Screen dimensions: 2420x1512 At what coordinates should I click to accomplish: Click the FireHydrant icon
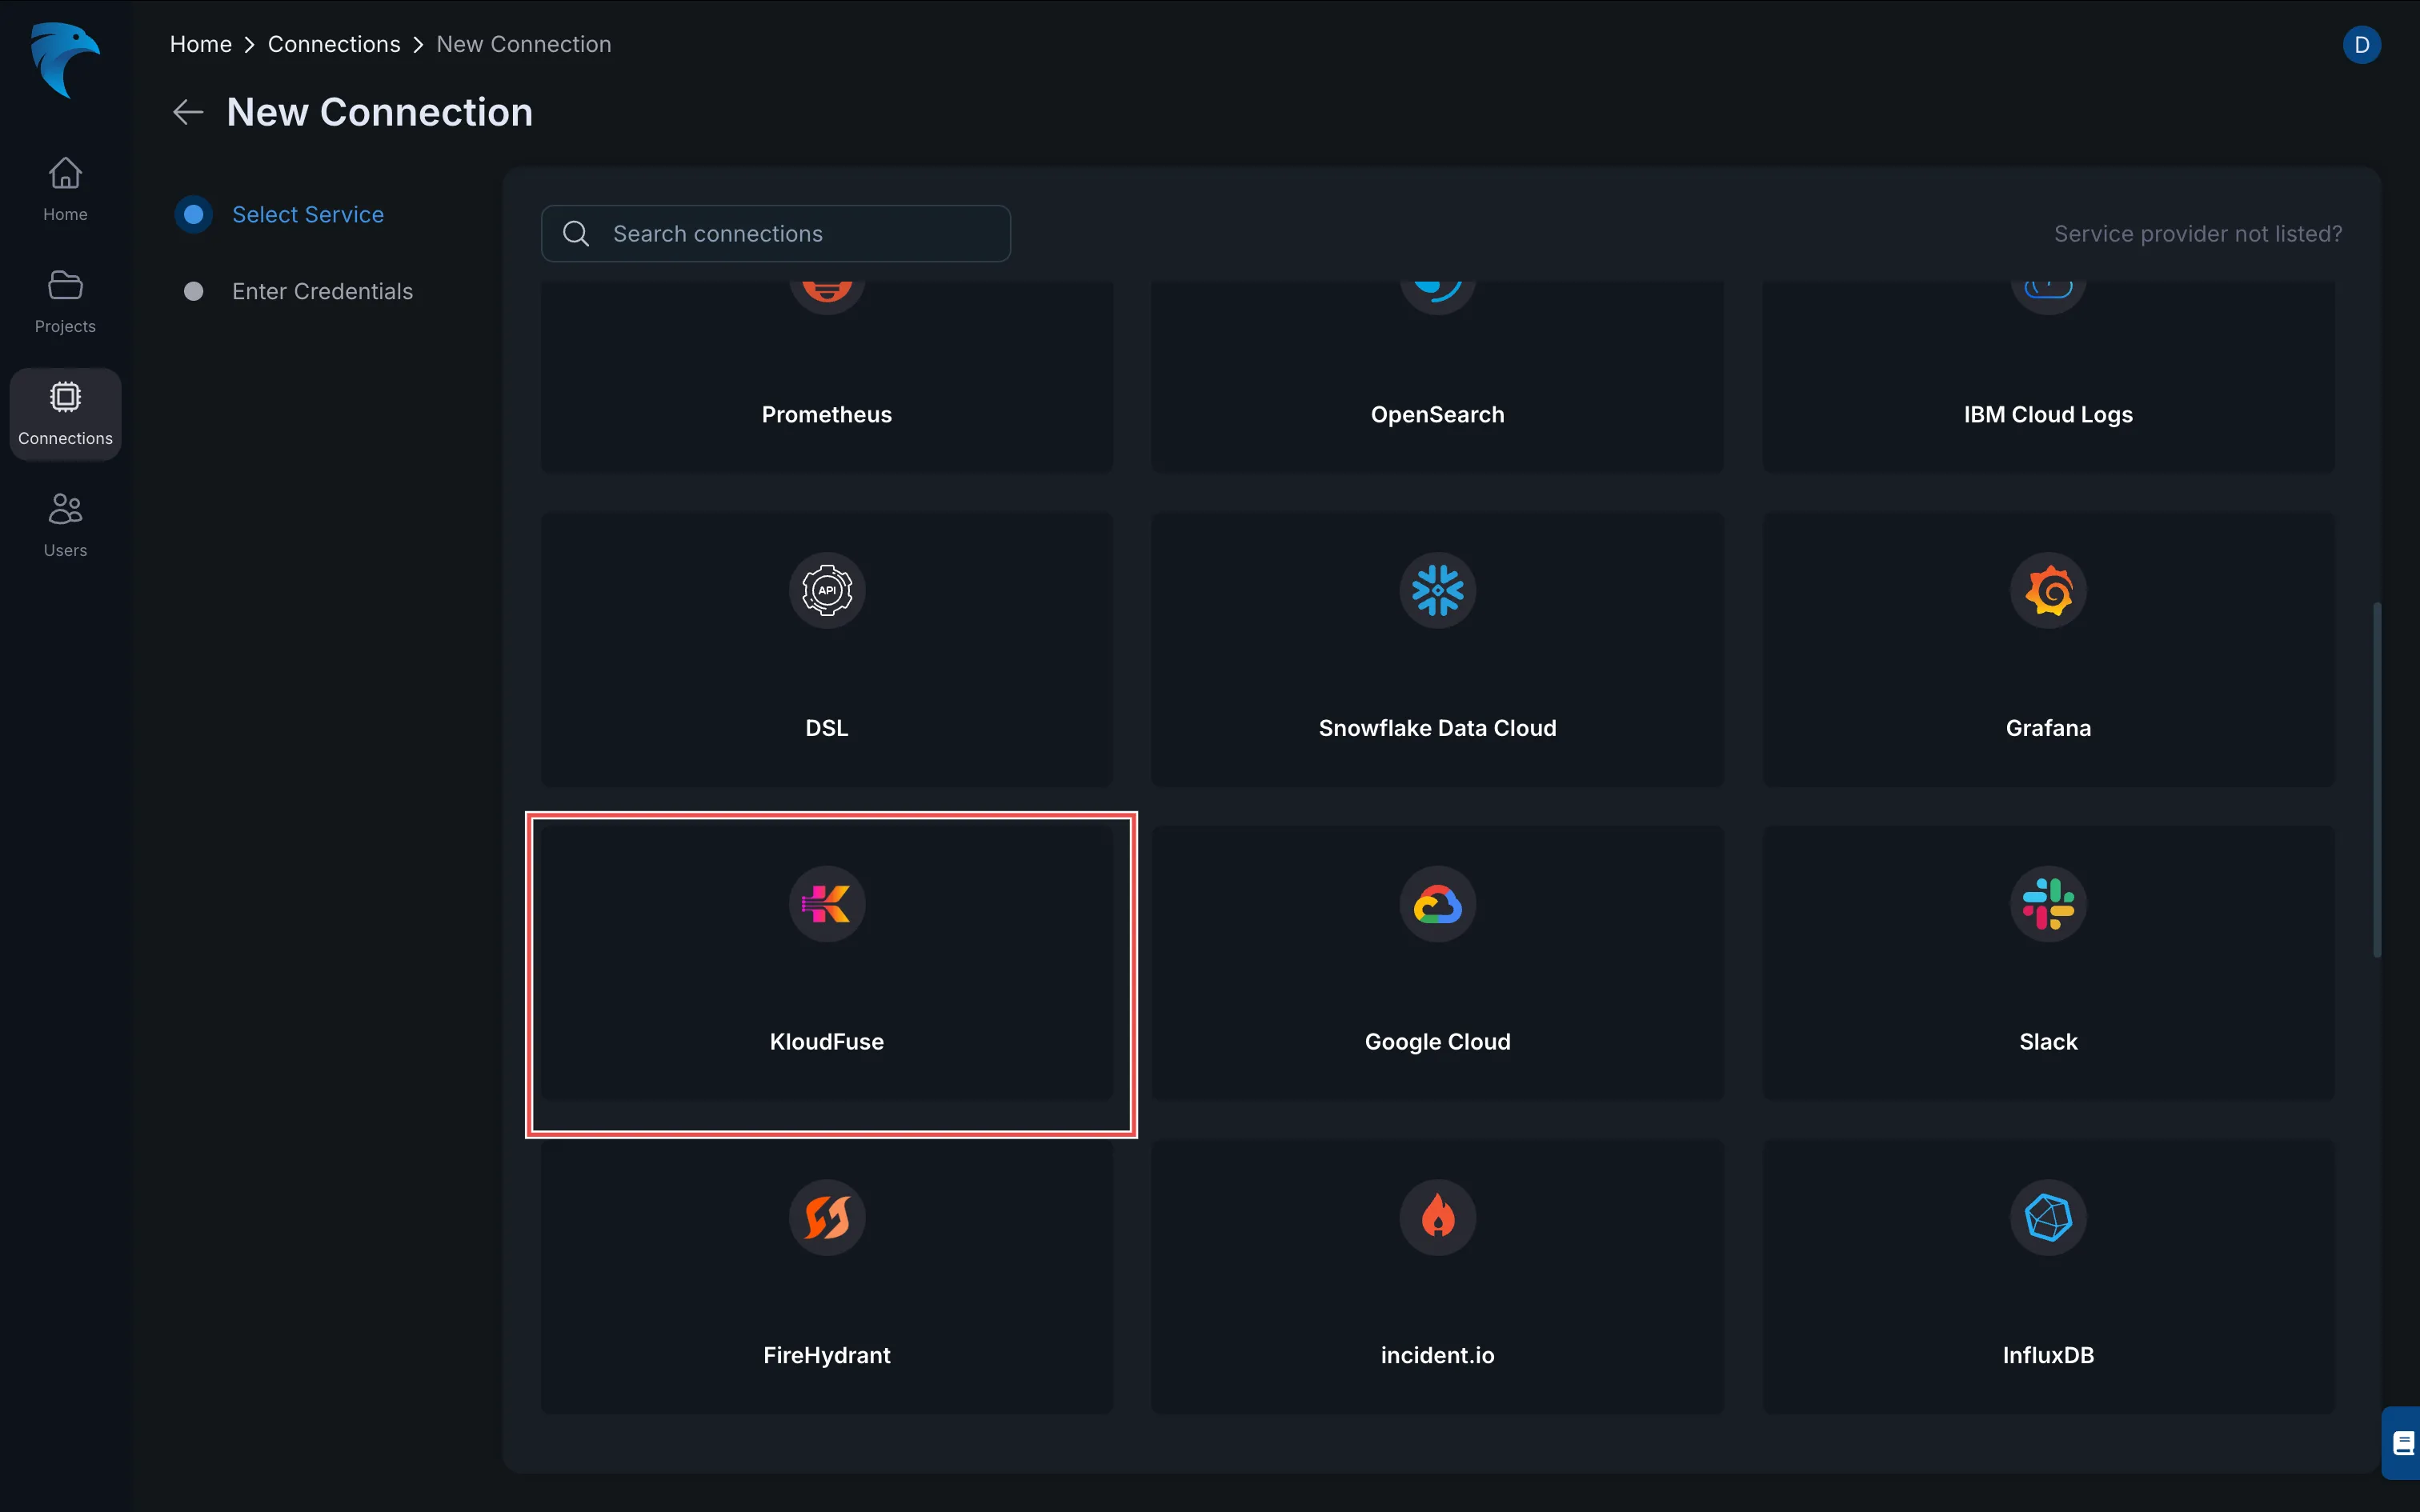pyautogui.click(x=826, y=1217)
